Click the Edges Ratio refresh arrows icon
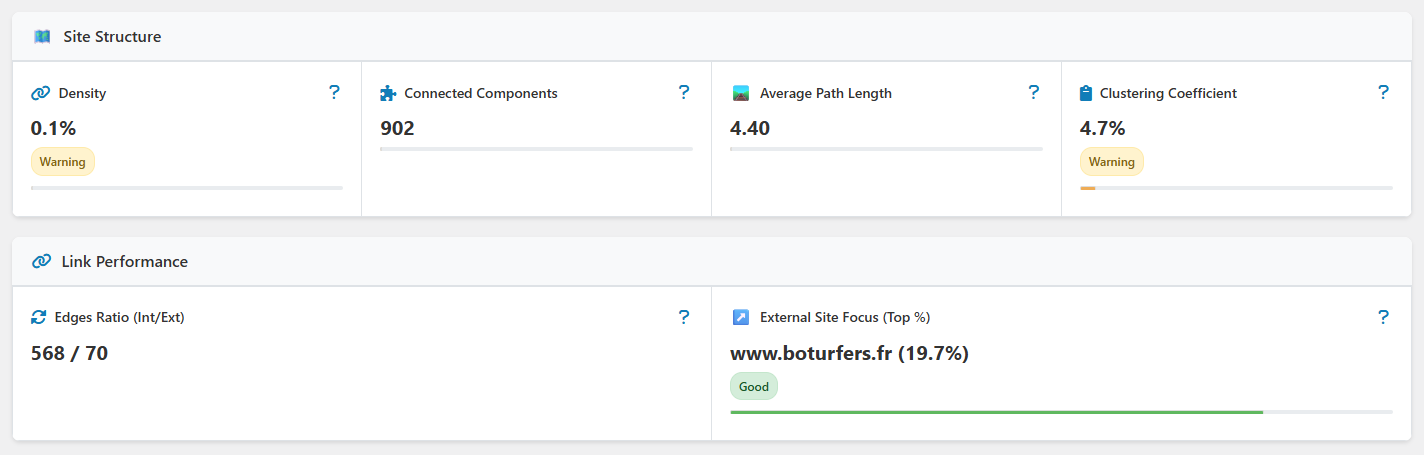Image resolution: width=1424 pixels, height=455 pixels. [x=39, y=317]
